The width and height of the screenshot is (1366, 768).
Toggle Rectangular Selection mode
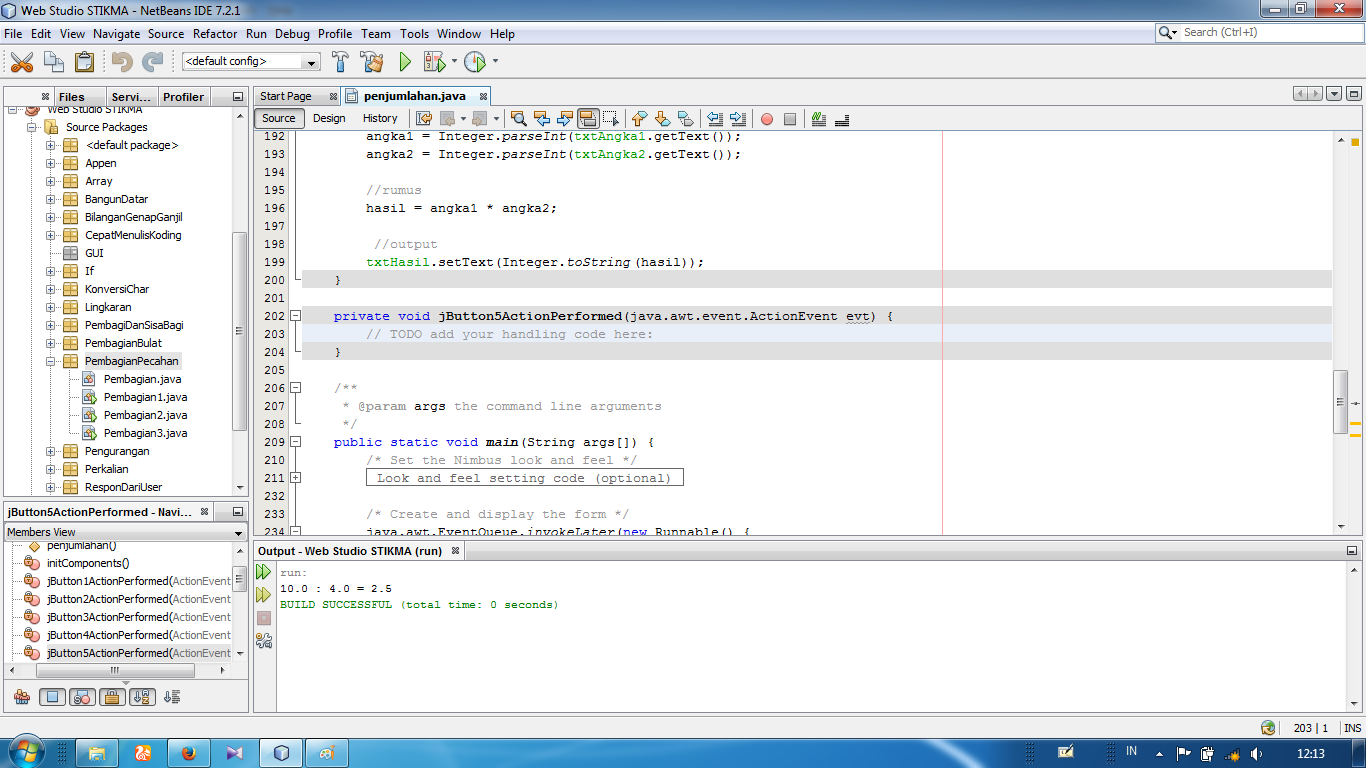pyautogui.click(x=611, y=119)
